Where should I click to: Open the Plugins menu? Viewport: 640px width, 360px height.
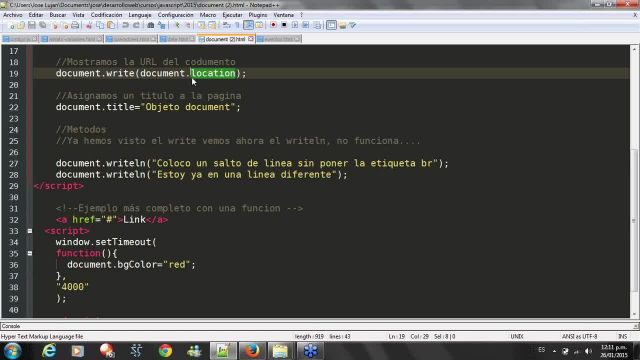(258, 15)
